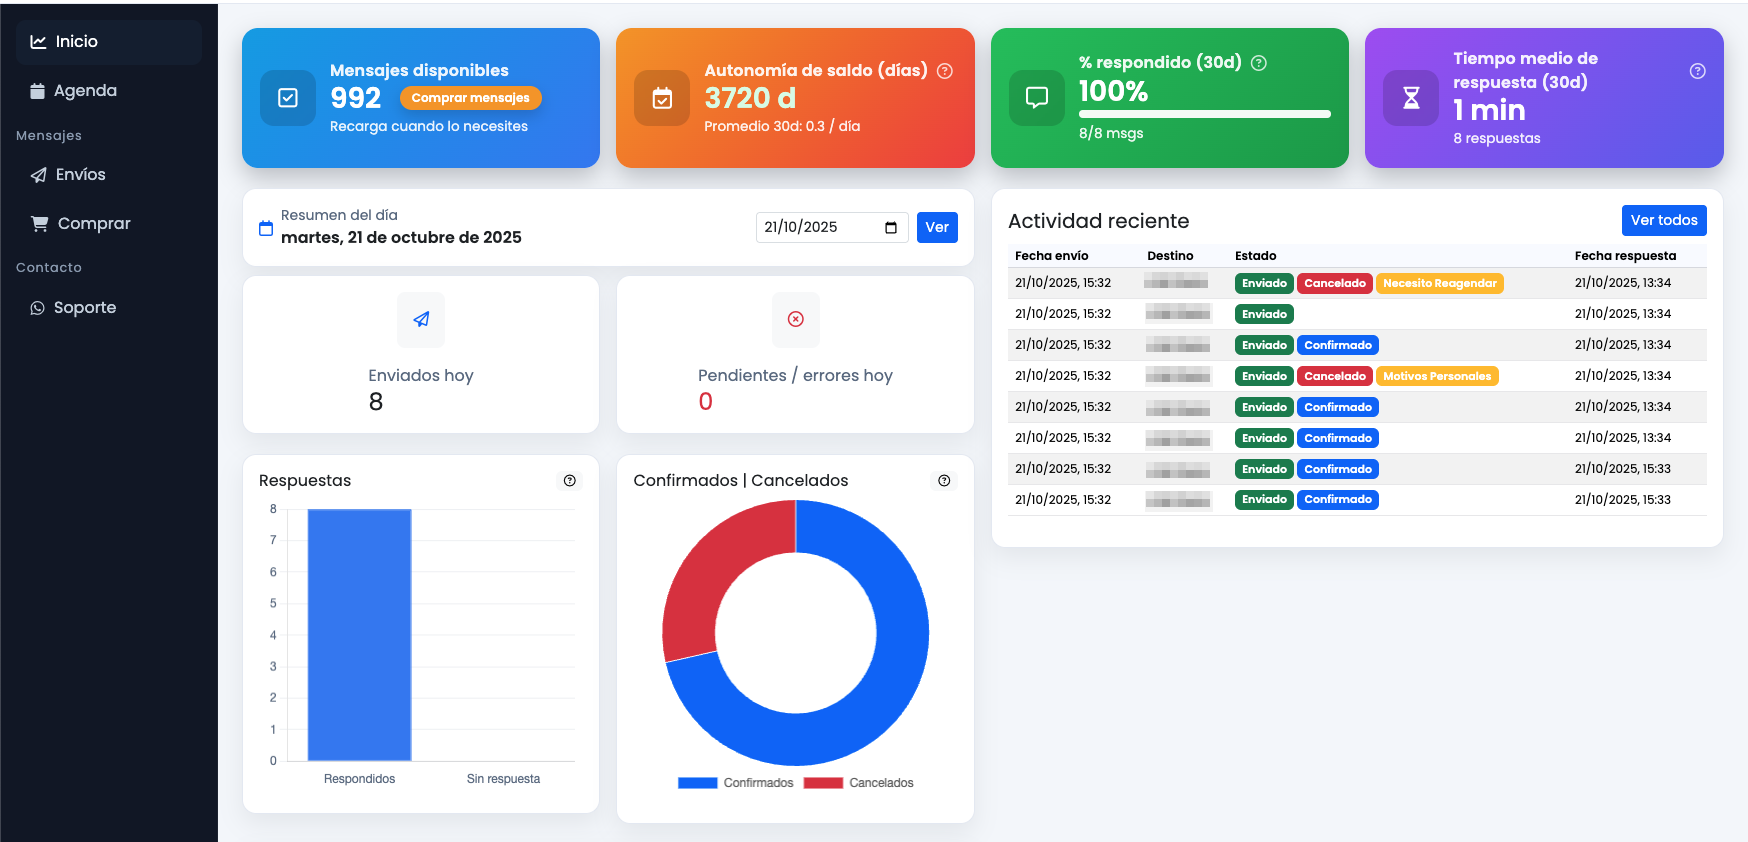Click help icon in Confirmados | Cancelados chart
1748x842 pixels.
click(x=944, y=481)
